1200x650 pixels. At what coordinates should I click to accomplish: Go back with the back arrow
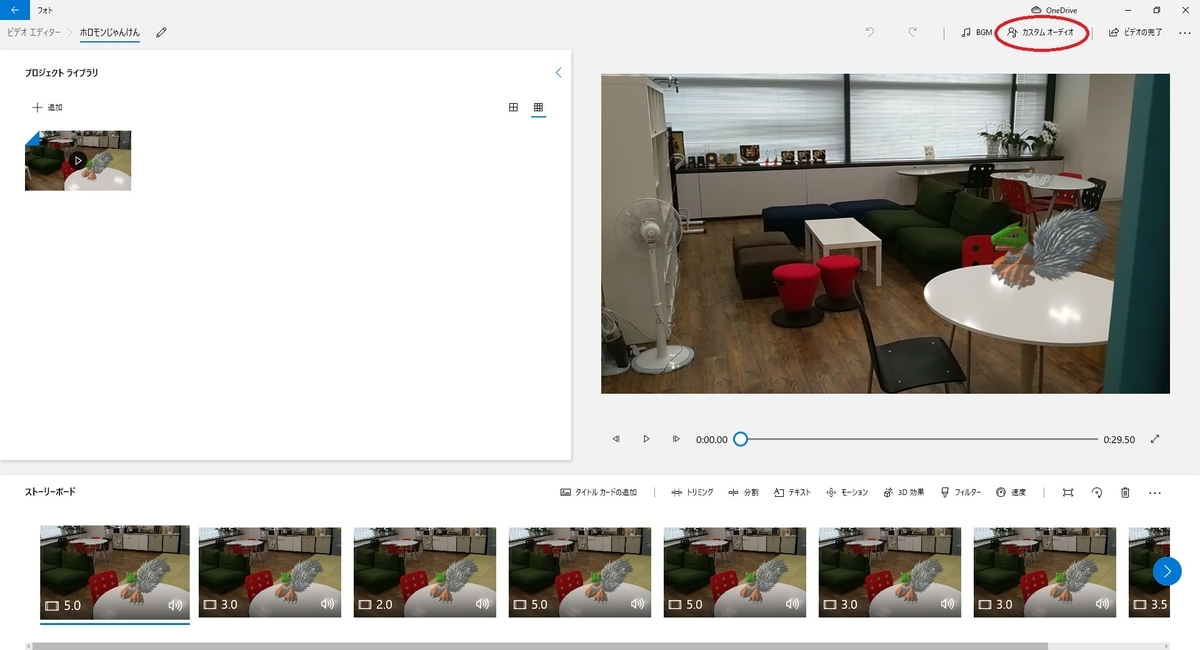pos(14,9)
